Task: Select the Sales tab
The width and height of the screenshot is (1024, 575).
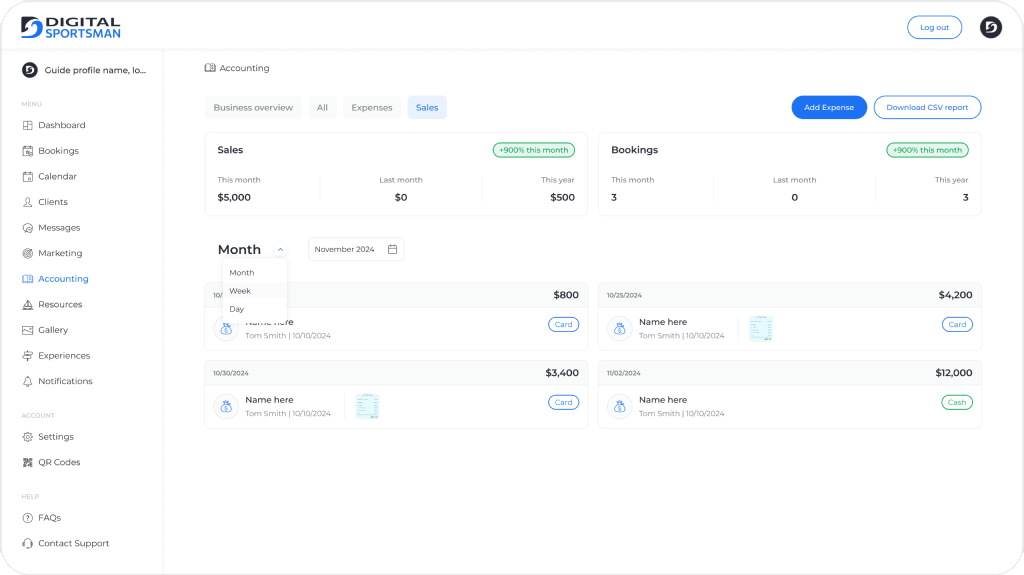Action: pos(427,107)
